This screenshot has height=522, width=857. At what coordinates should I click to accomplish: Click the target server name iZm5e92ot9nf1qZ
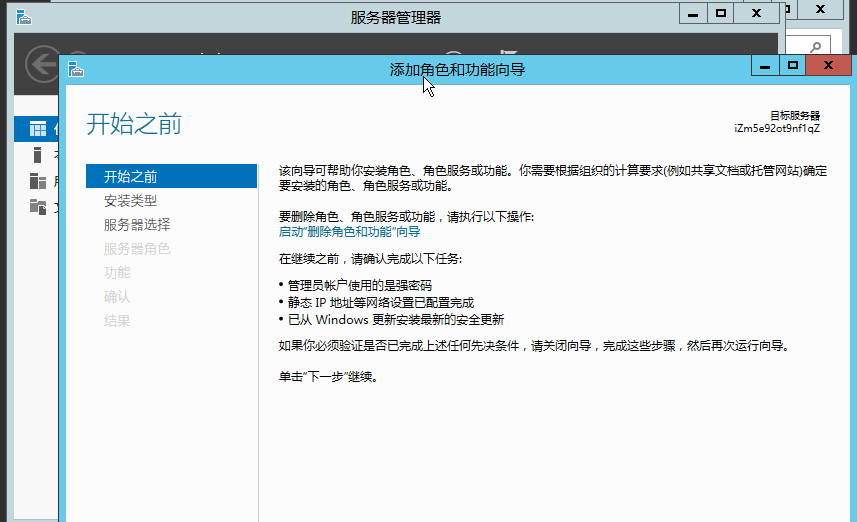pyautogui.click(x=777, y=128)
